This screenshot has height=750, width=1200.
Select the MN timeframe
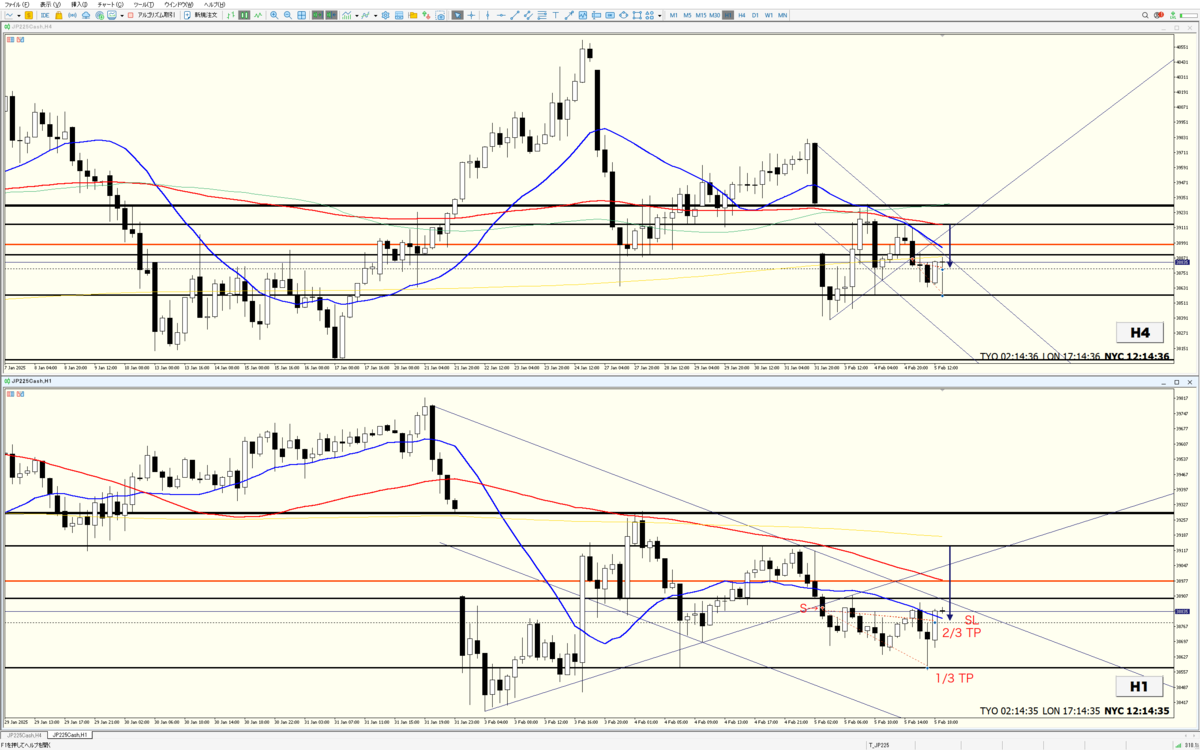[x=782, y=15]
